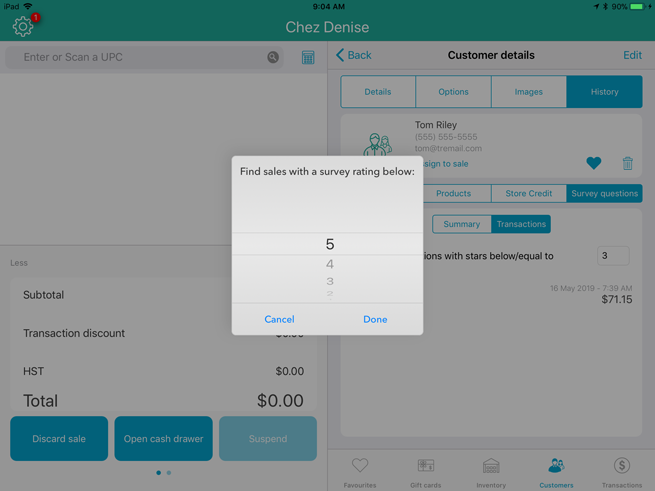Open Gift cards in bottom bar
Screen dimensions: 655x491
425,472
